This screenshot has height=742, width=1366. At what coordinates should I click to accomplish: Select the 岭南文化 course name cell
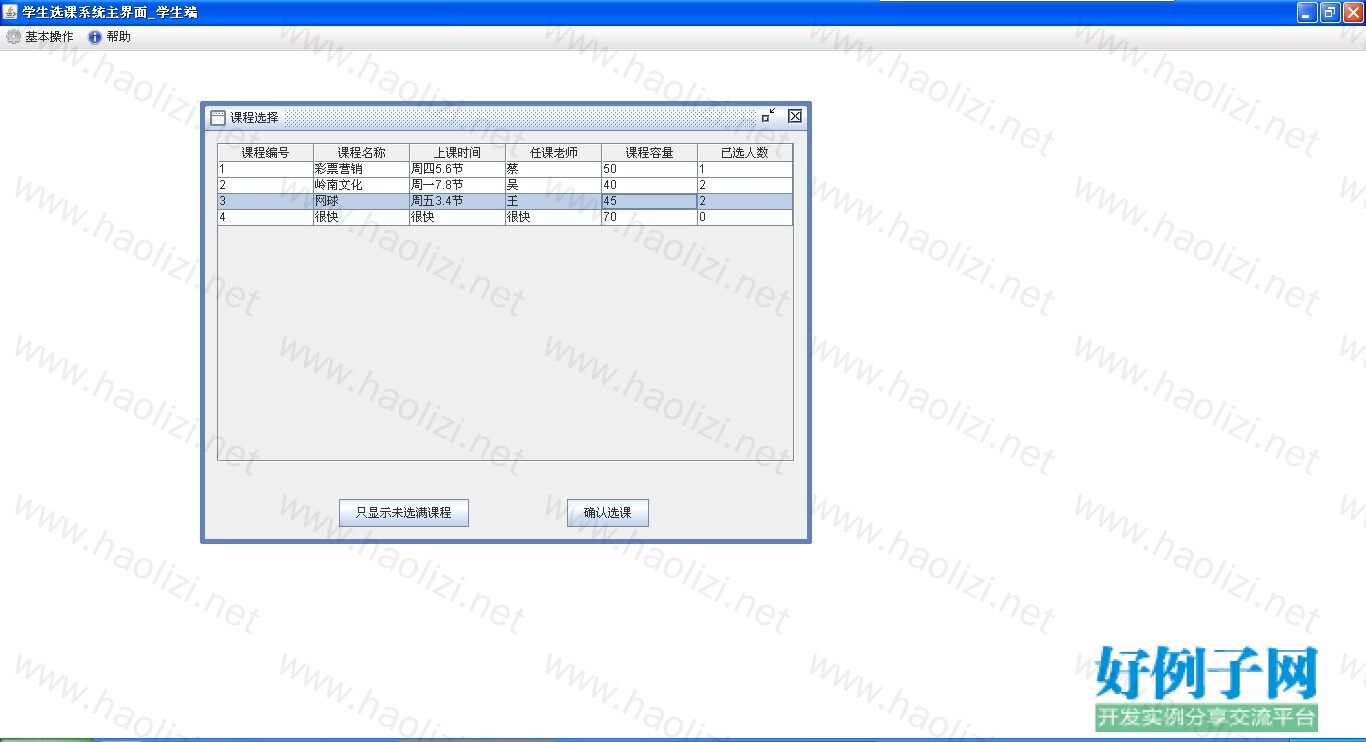click(x=361, y=185)
